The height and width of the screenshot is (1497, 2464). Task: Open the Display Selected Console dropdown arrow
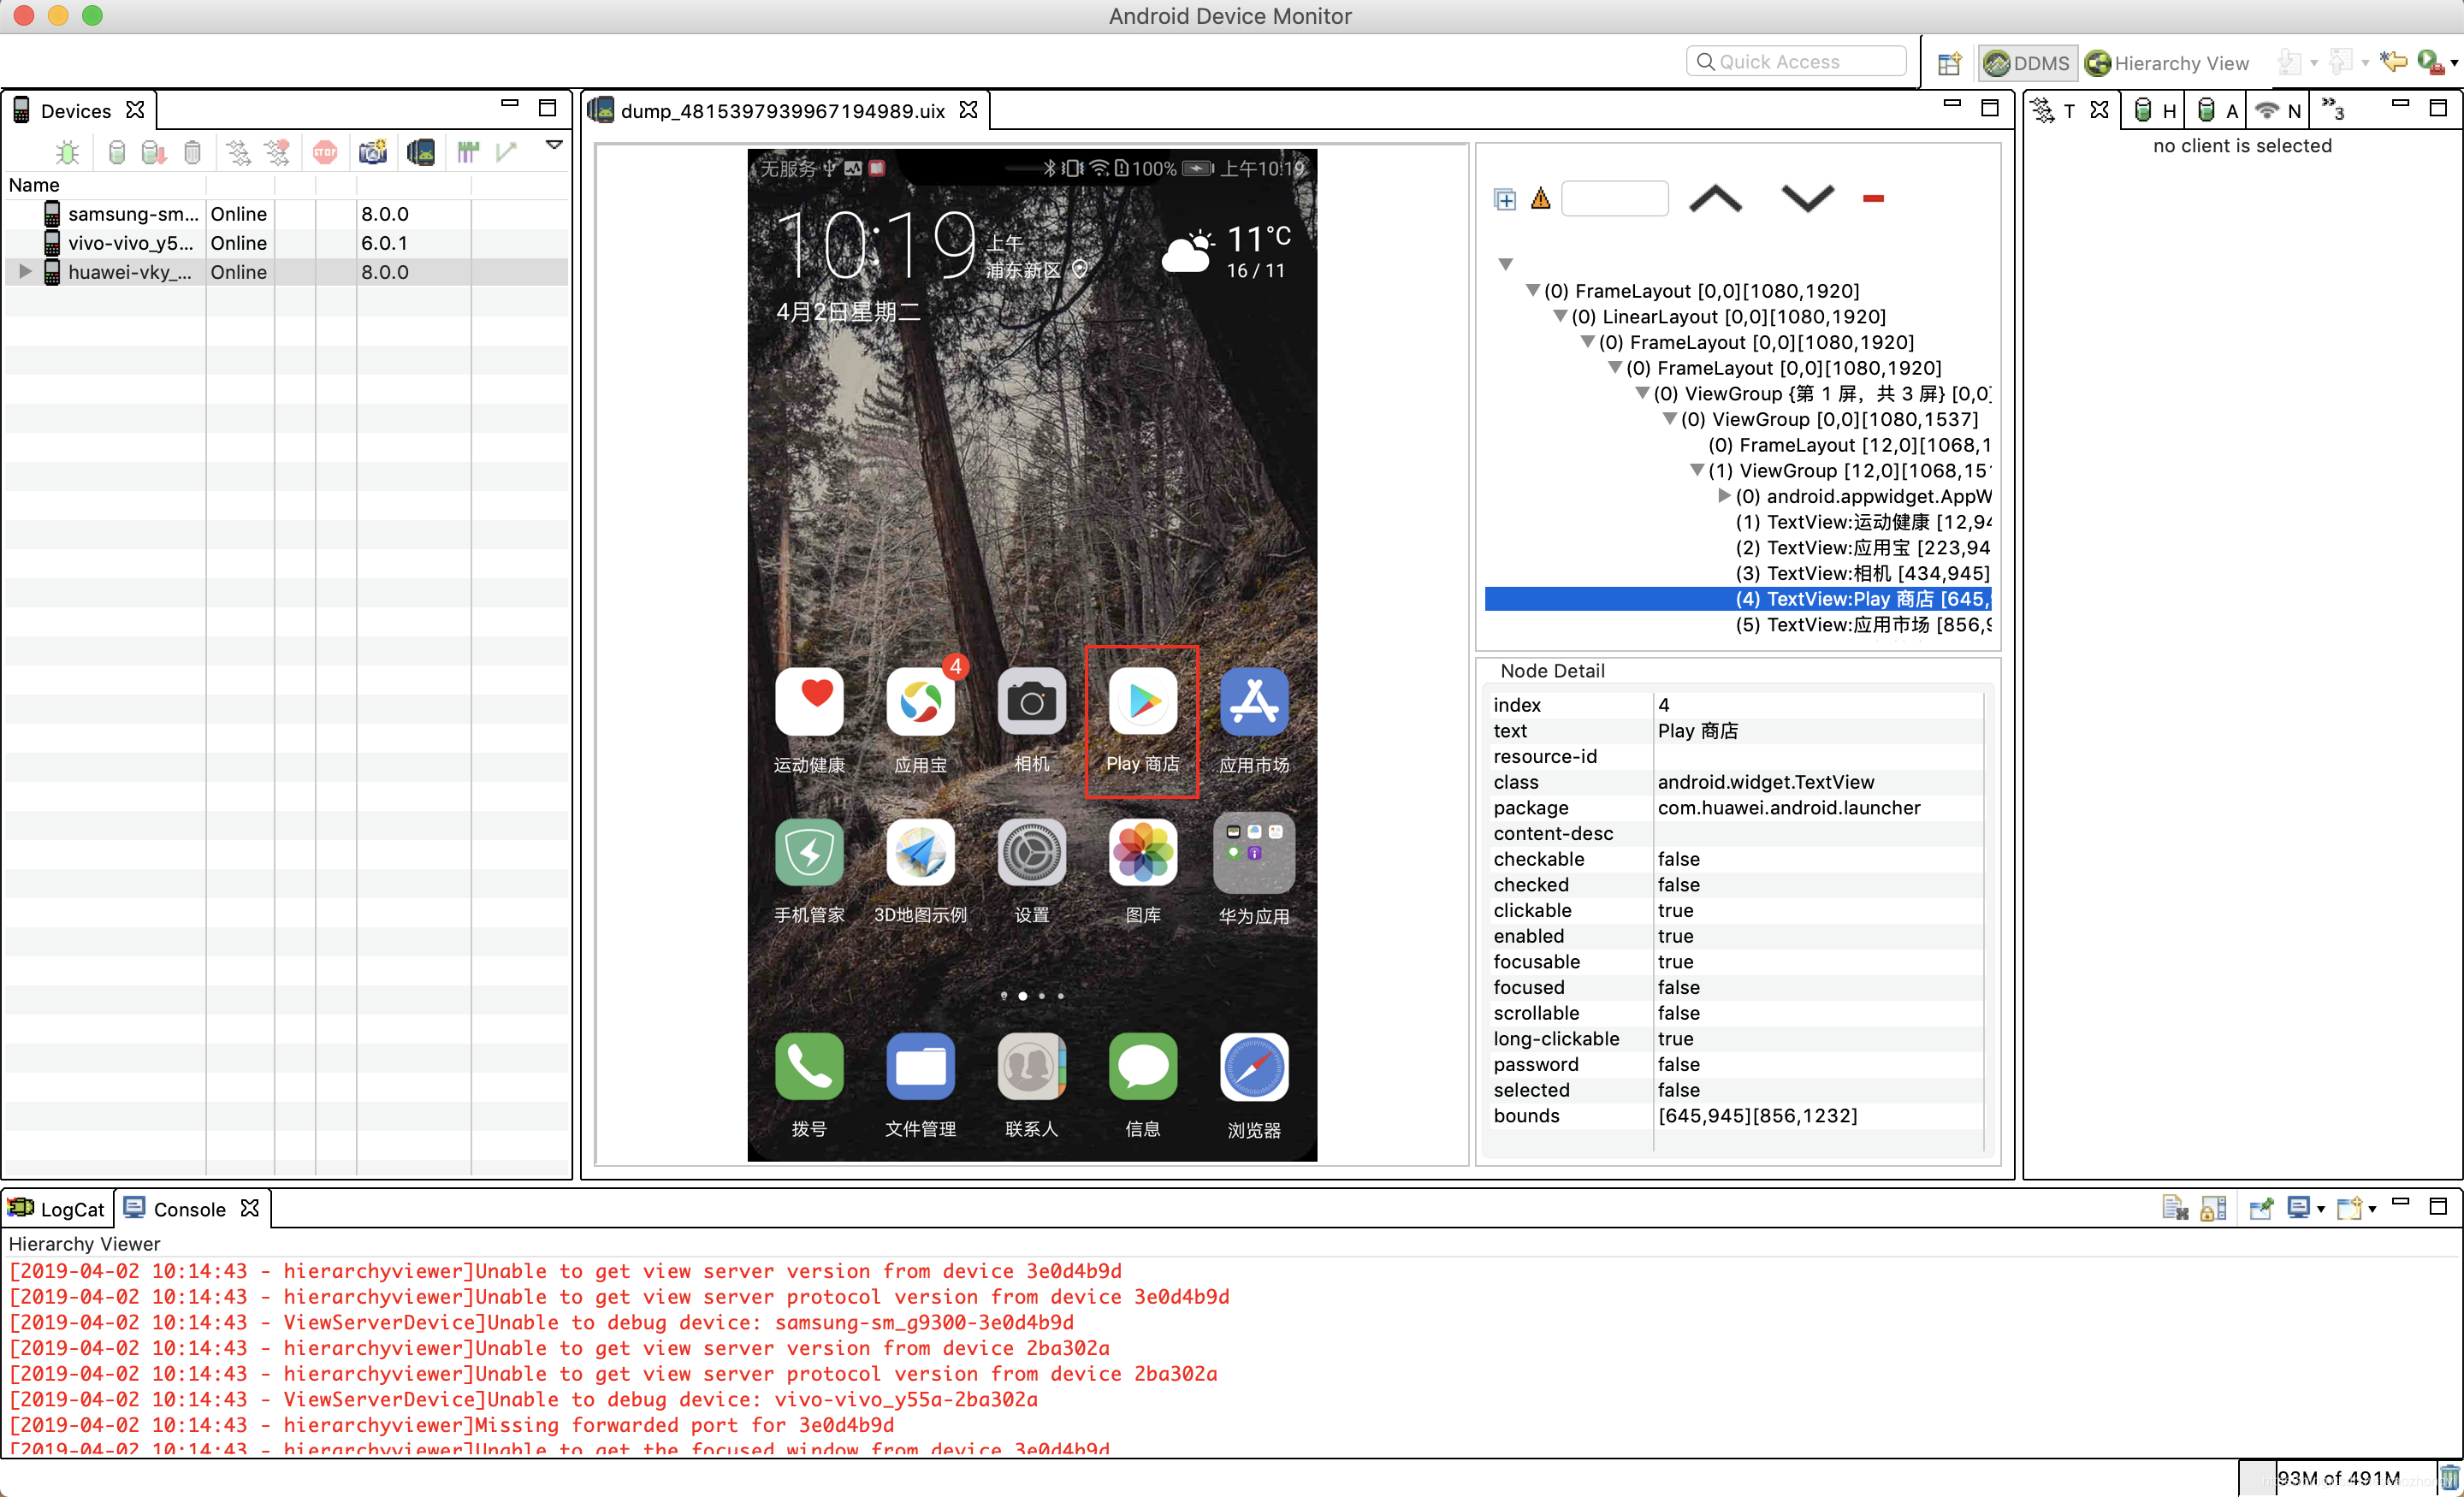[2321, 1210]
